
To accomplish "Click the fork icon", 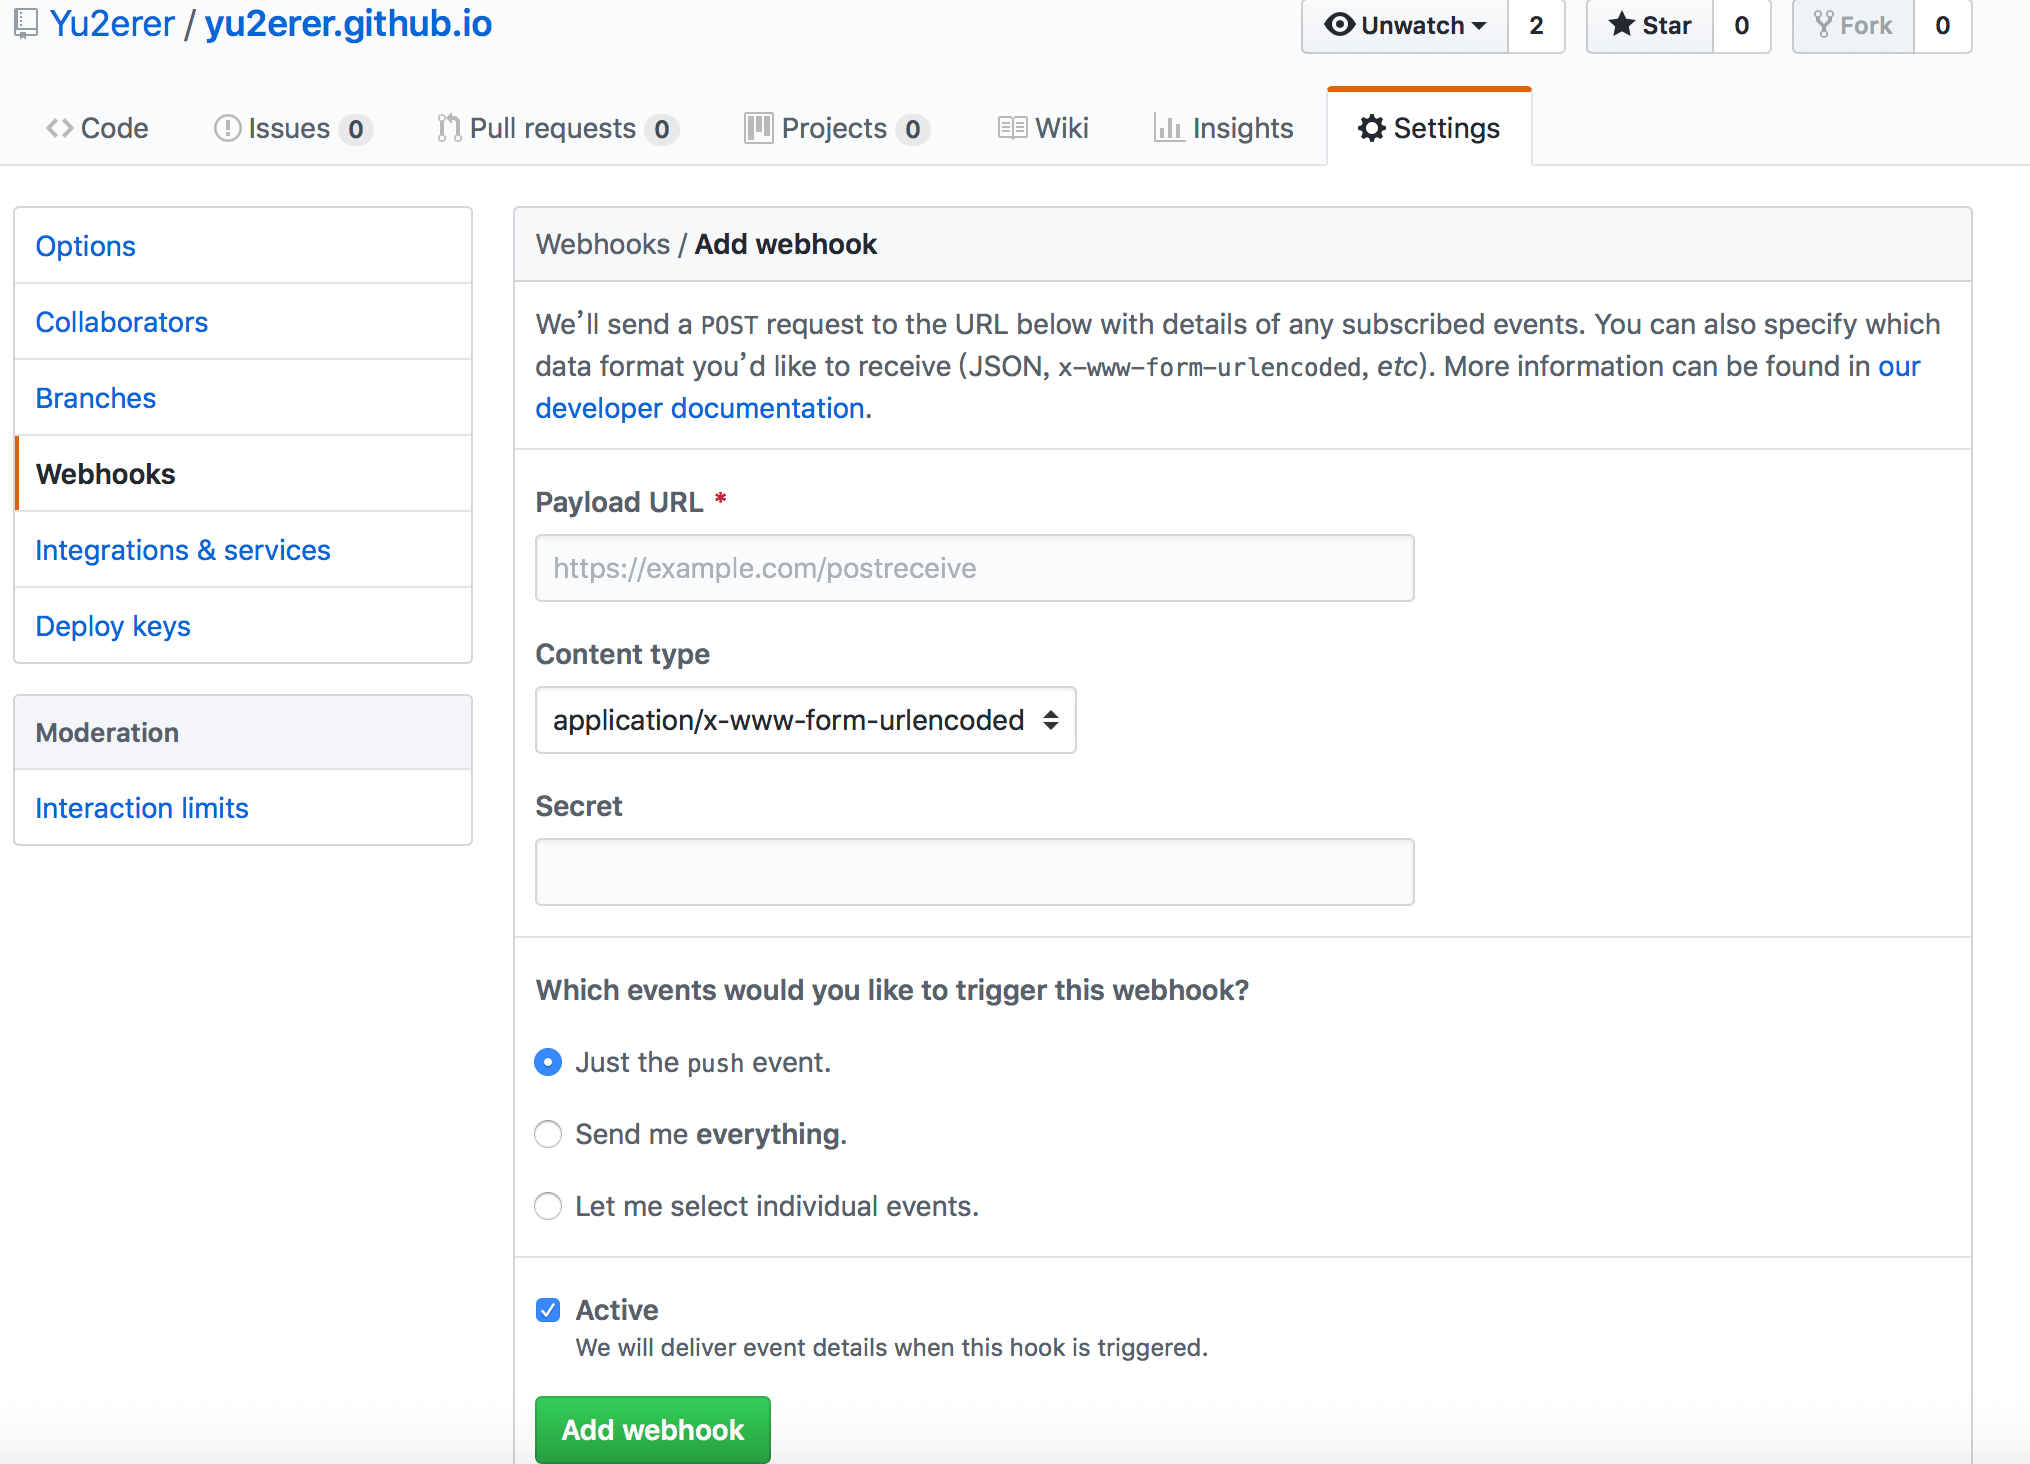I will click(1823, 24).
